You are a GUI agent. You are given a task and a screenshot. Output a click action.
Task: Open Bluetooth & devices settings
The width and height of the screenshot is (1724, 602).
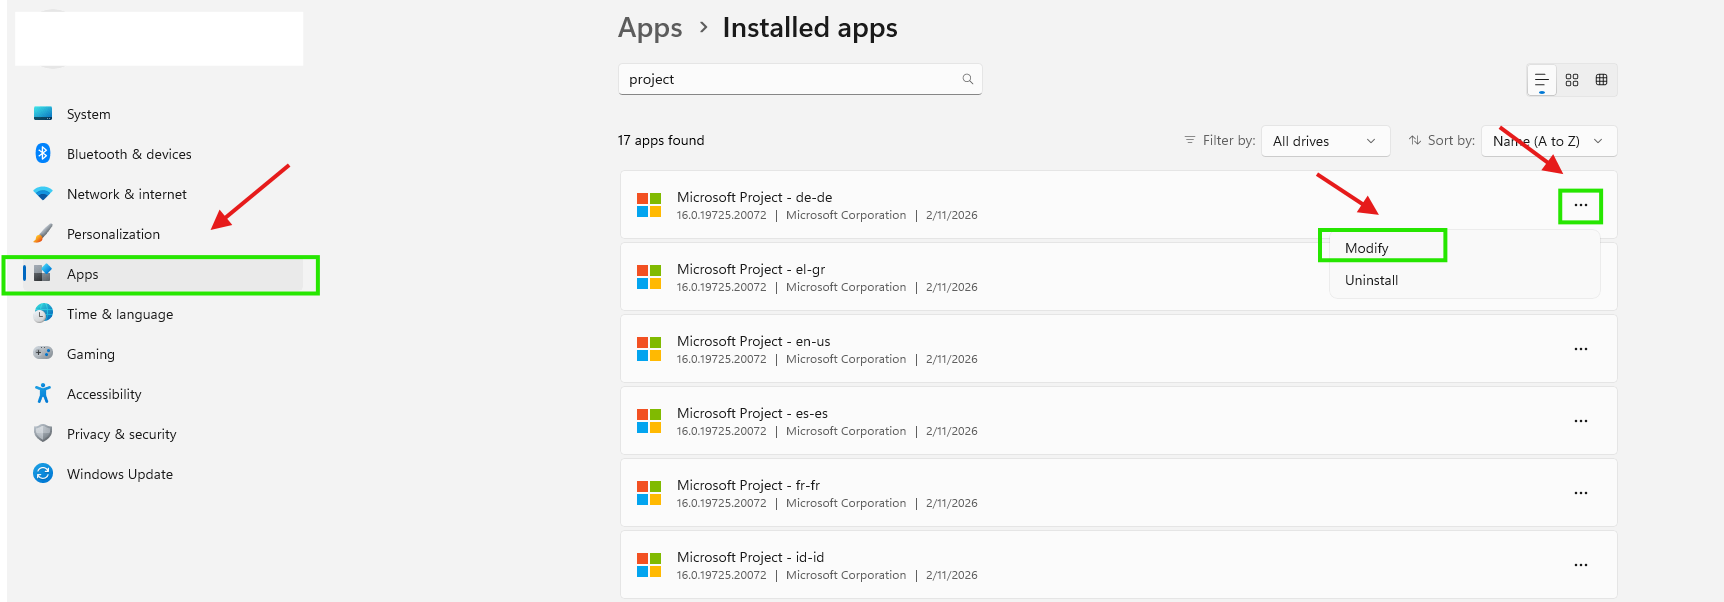[128, 154]
